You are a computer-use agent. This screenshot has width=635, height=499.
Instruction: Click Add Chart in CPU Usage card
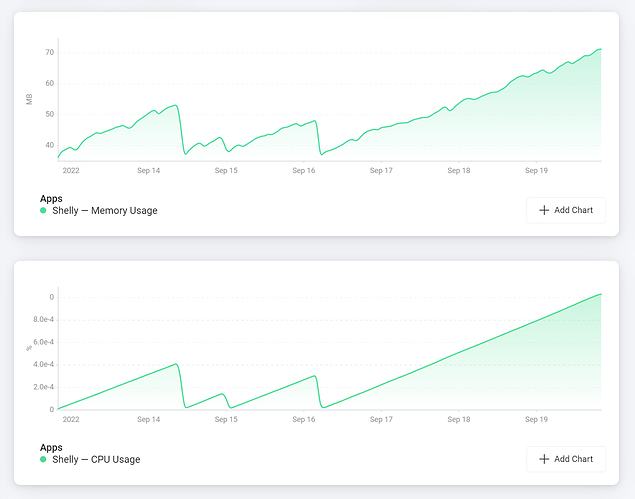566,459
